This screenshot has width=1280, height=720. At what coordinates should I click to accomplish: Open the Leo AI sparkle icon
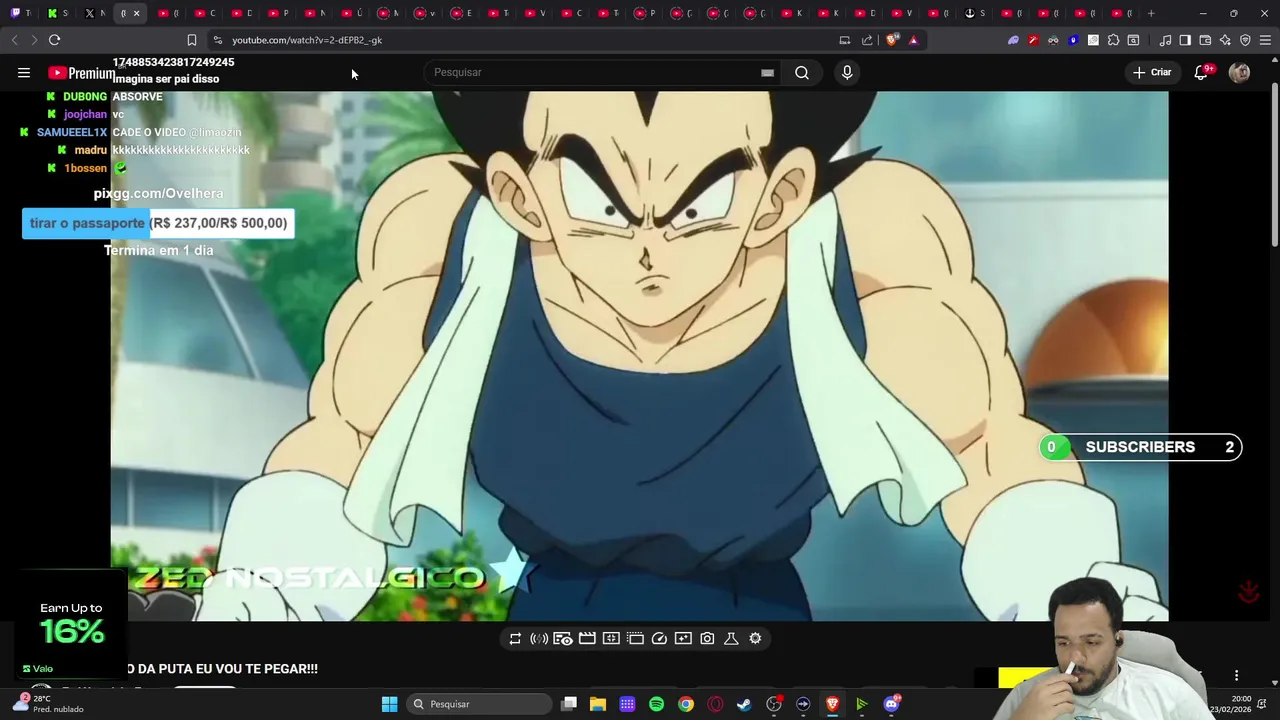(1225, 40)
